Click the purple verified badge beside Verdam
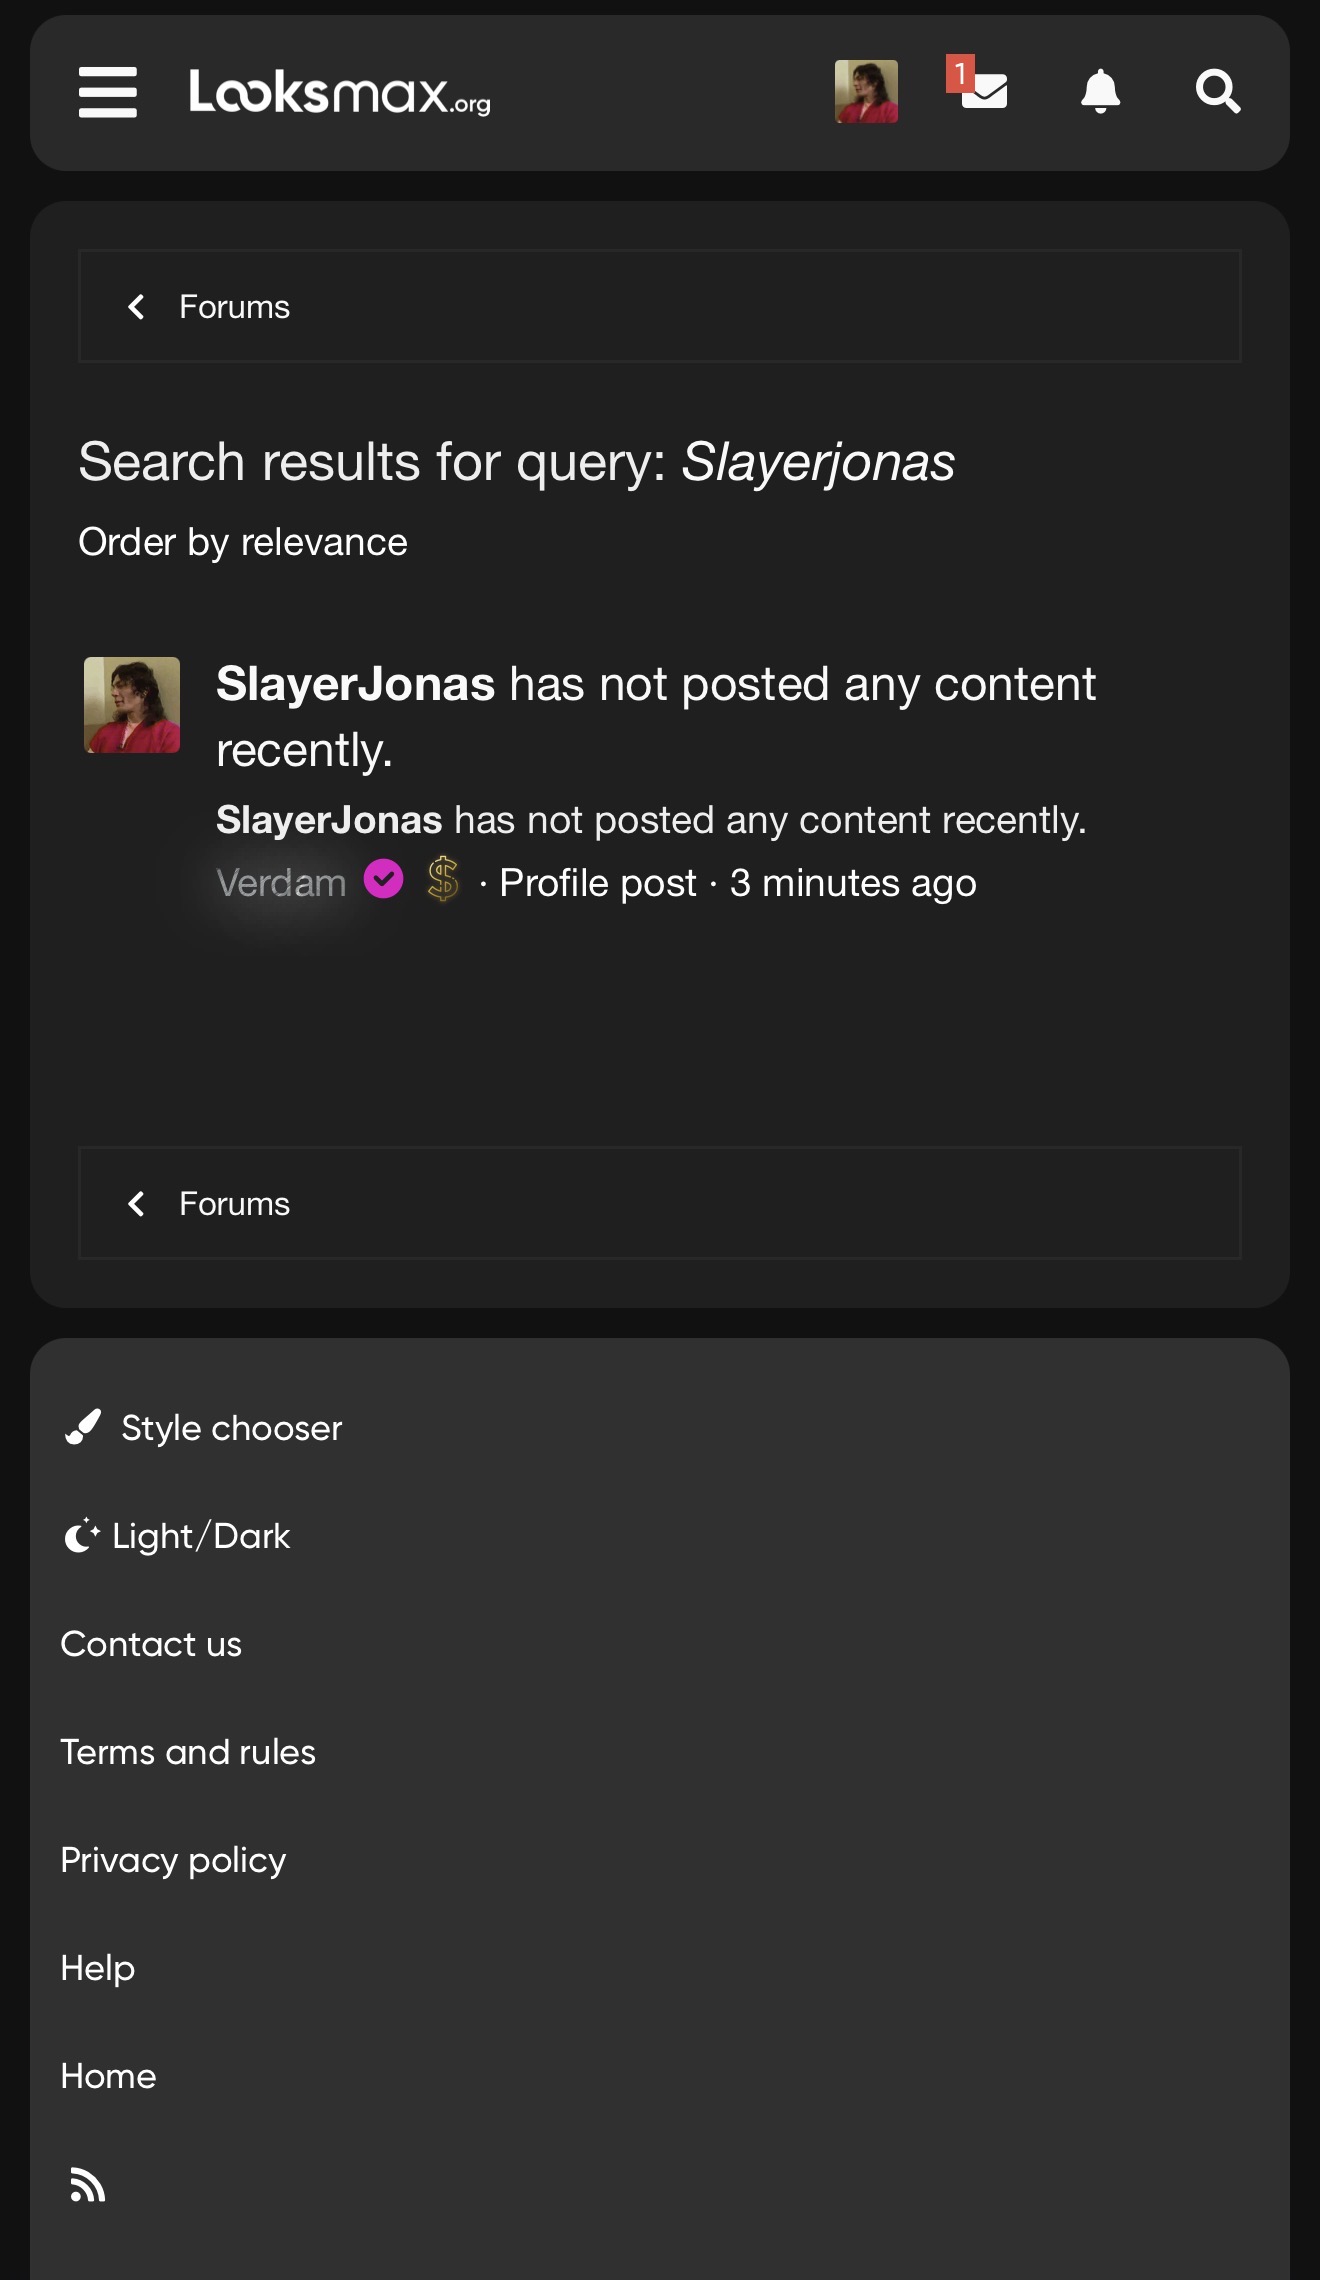 coord(383,880)
